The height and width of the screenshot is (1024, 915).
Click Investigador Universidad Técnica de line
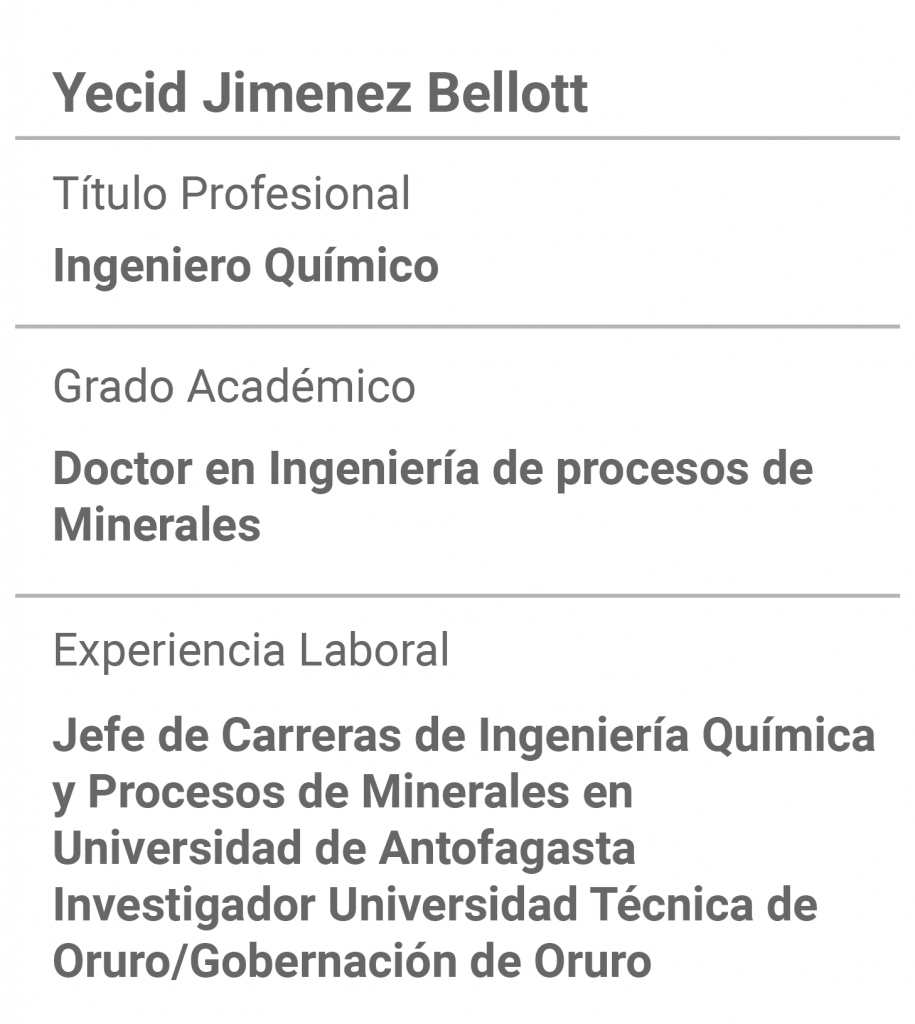click(435, 905)
